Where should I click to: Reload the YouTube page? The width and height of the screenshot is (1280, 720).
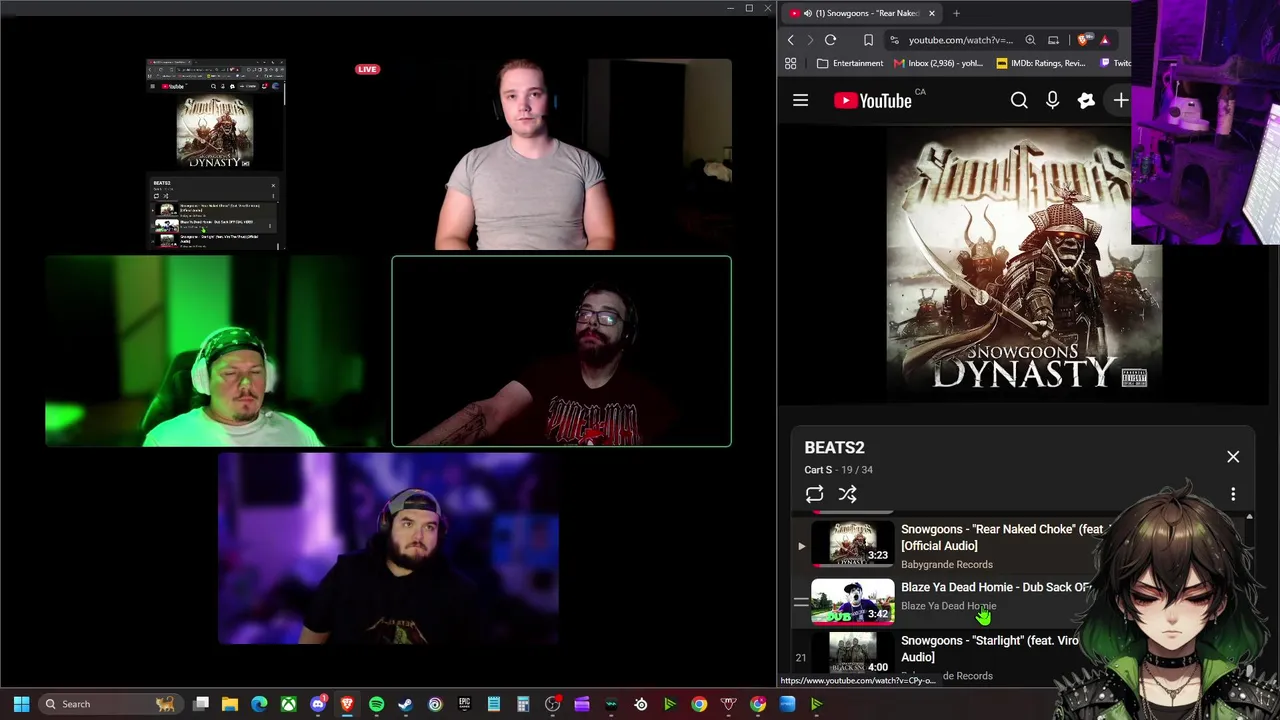[x=830, y=40]
